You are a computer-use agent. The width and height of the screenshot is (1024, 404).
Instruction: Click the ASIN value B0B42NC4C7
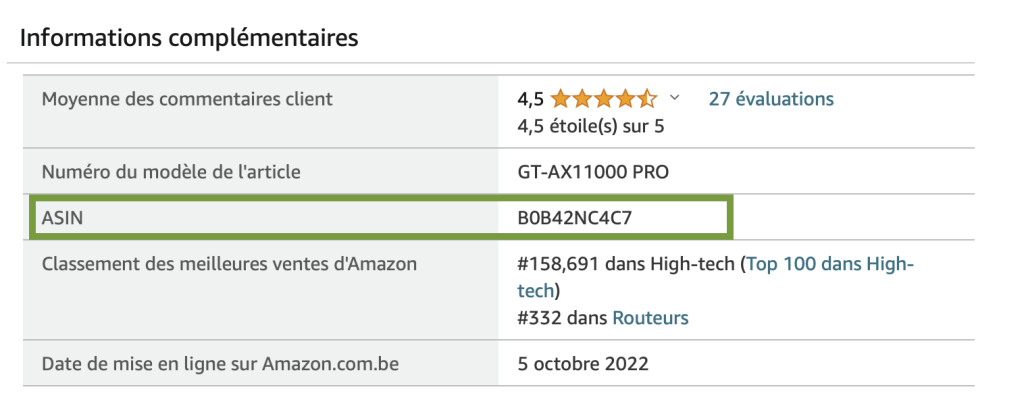574,218
